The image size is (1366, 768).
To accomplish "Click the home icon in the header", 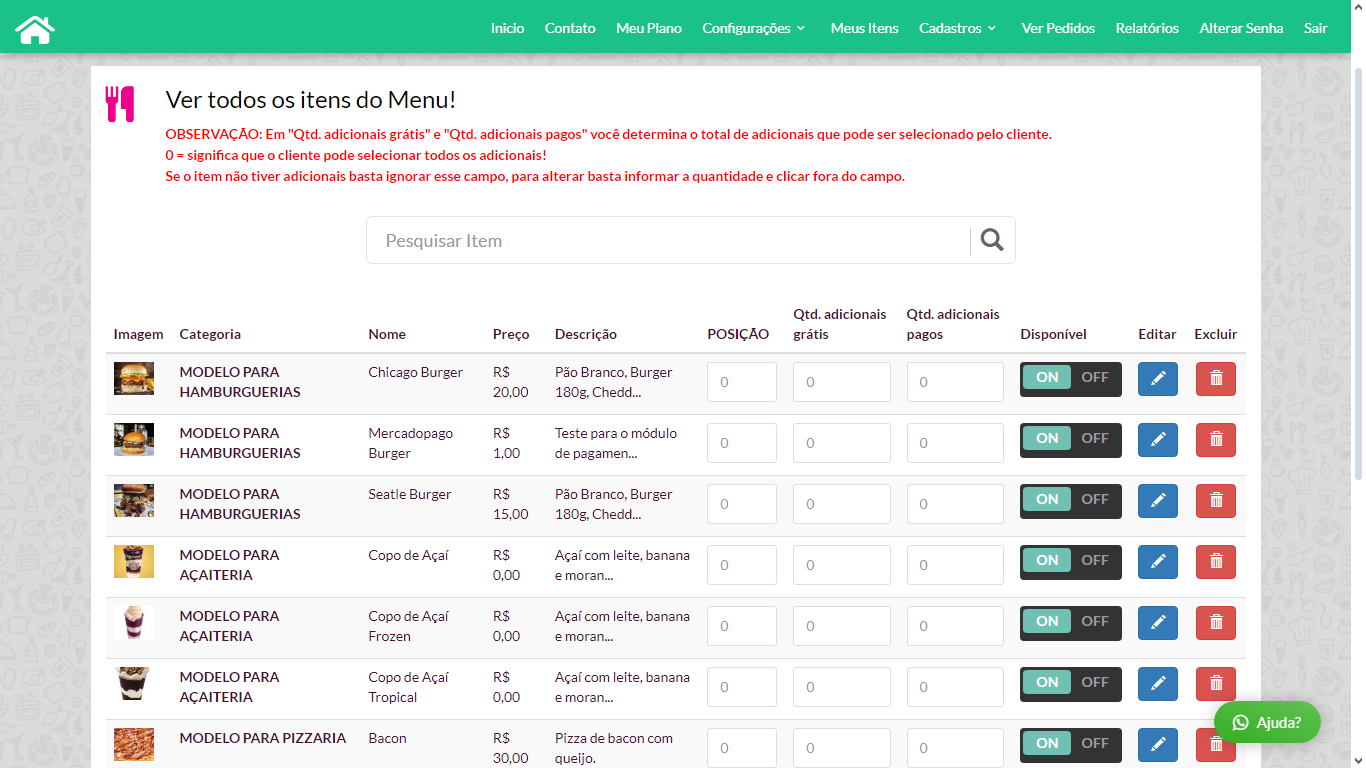I will [35, 29].
